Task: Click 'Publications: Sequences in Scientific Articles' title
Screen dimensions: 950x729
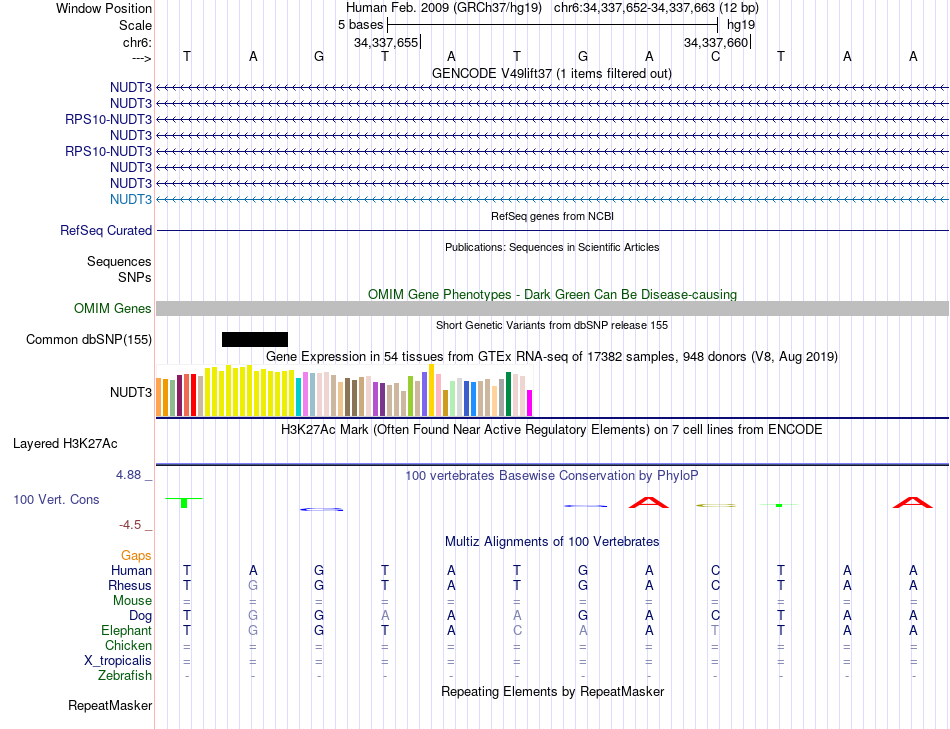Action: pos(552,247)
